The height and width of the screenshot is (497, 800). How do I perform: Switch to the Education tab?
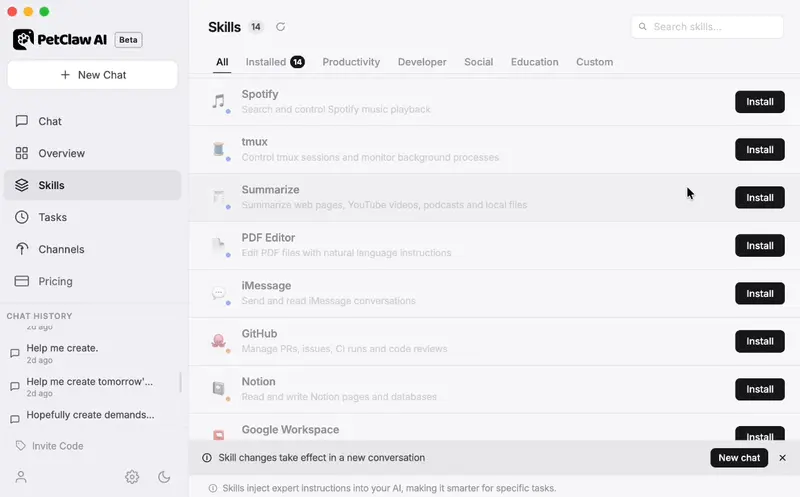(535, 62)
